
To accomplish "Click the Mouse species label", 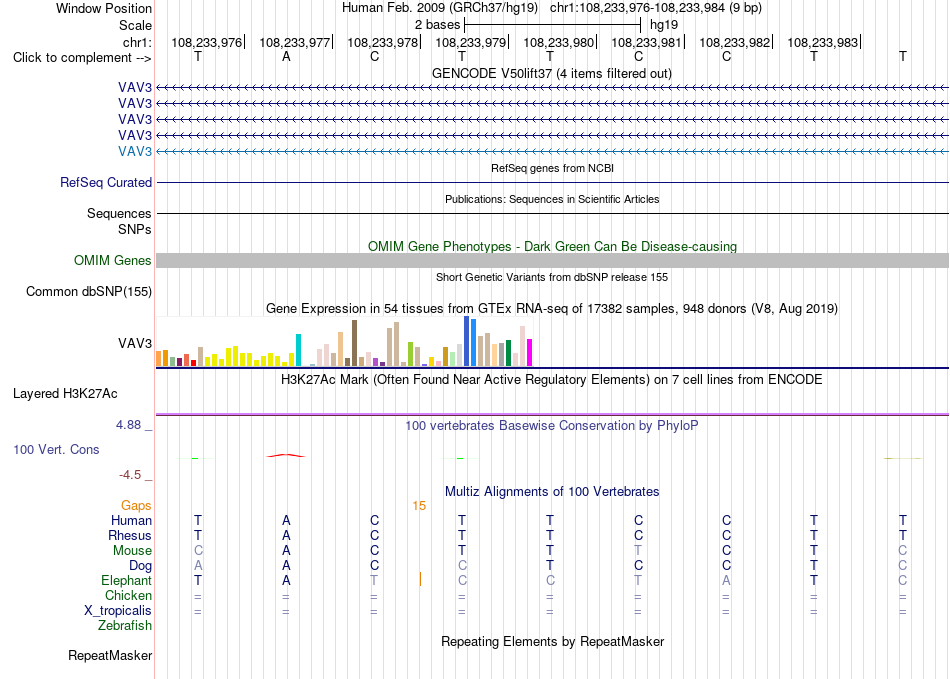I will [x=132, y=551].
